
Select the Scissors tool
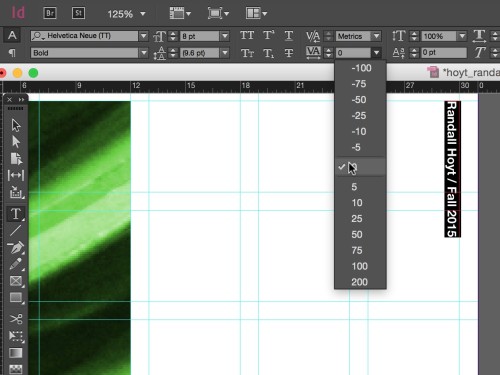[16, 319]
